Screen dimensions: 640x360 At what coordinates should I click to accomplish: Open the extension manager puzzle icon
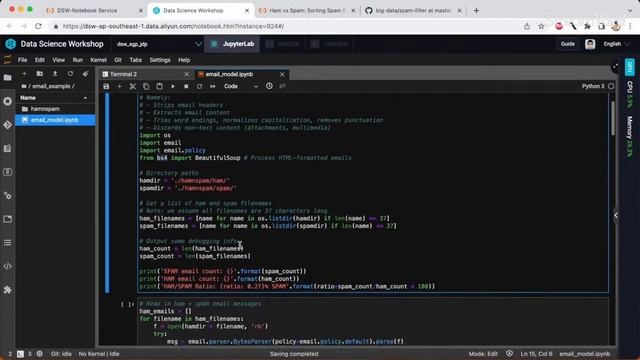point(7,290)
